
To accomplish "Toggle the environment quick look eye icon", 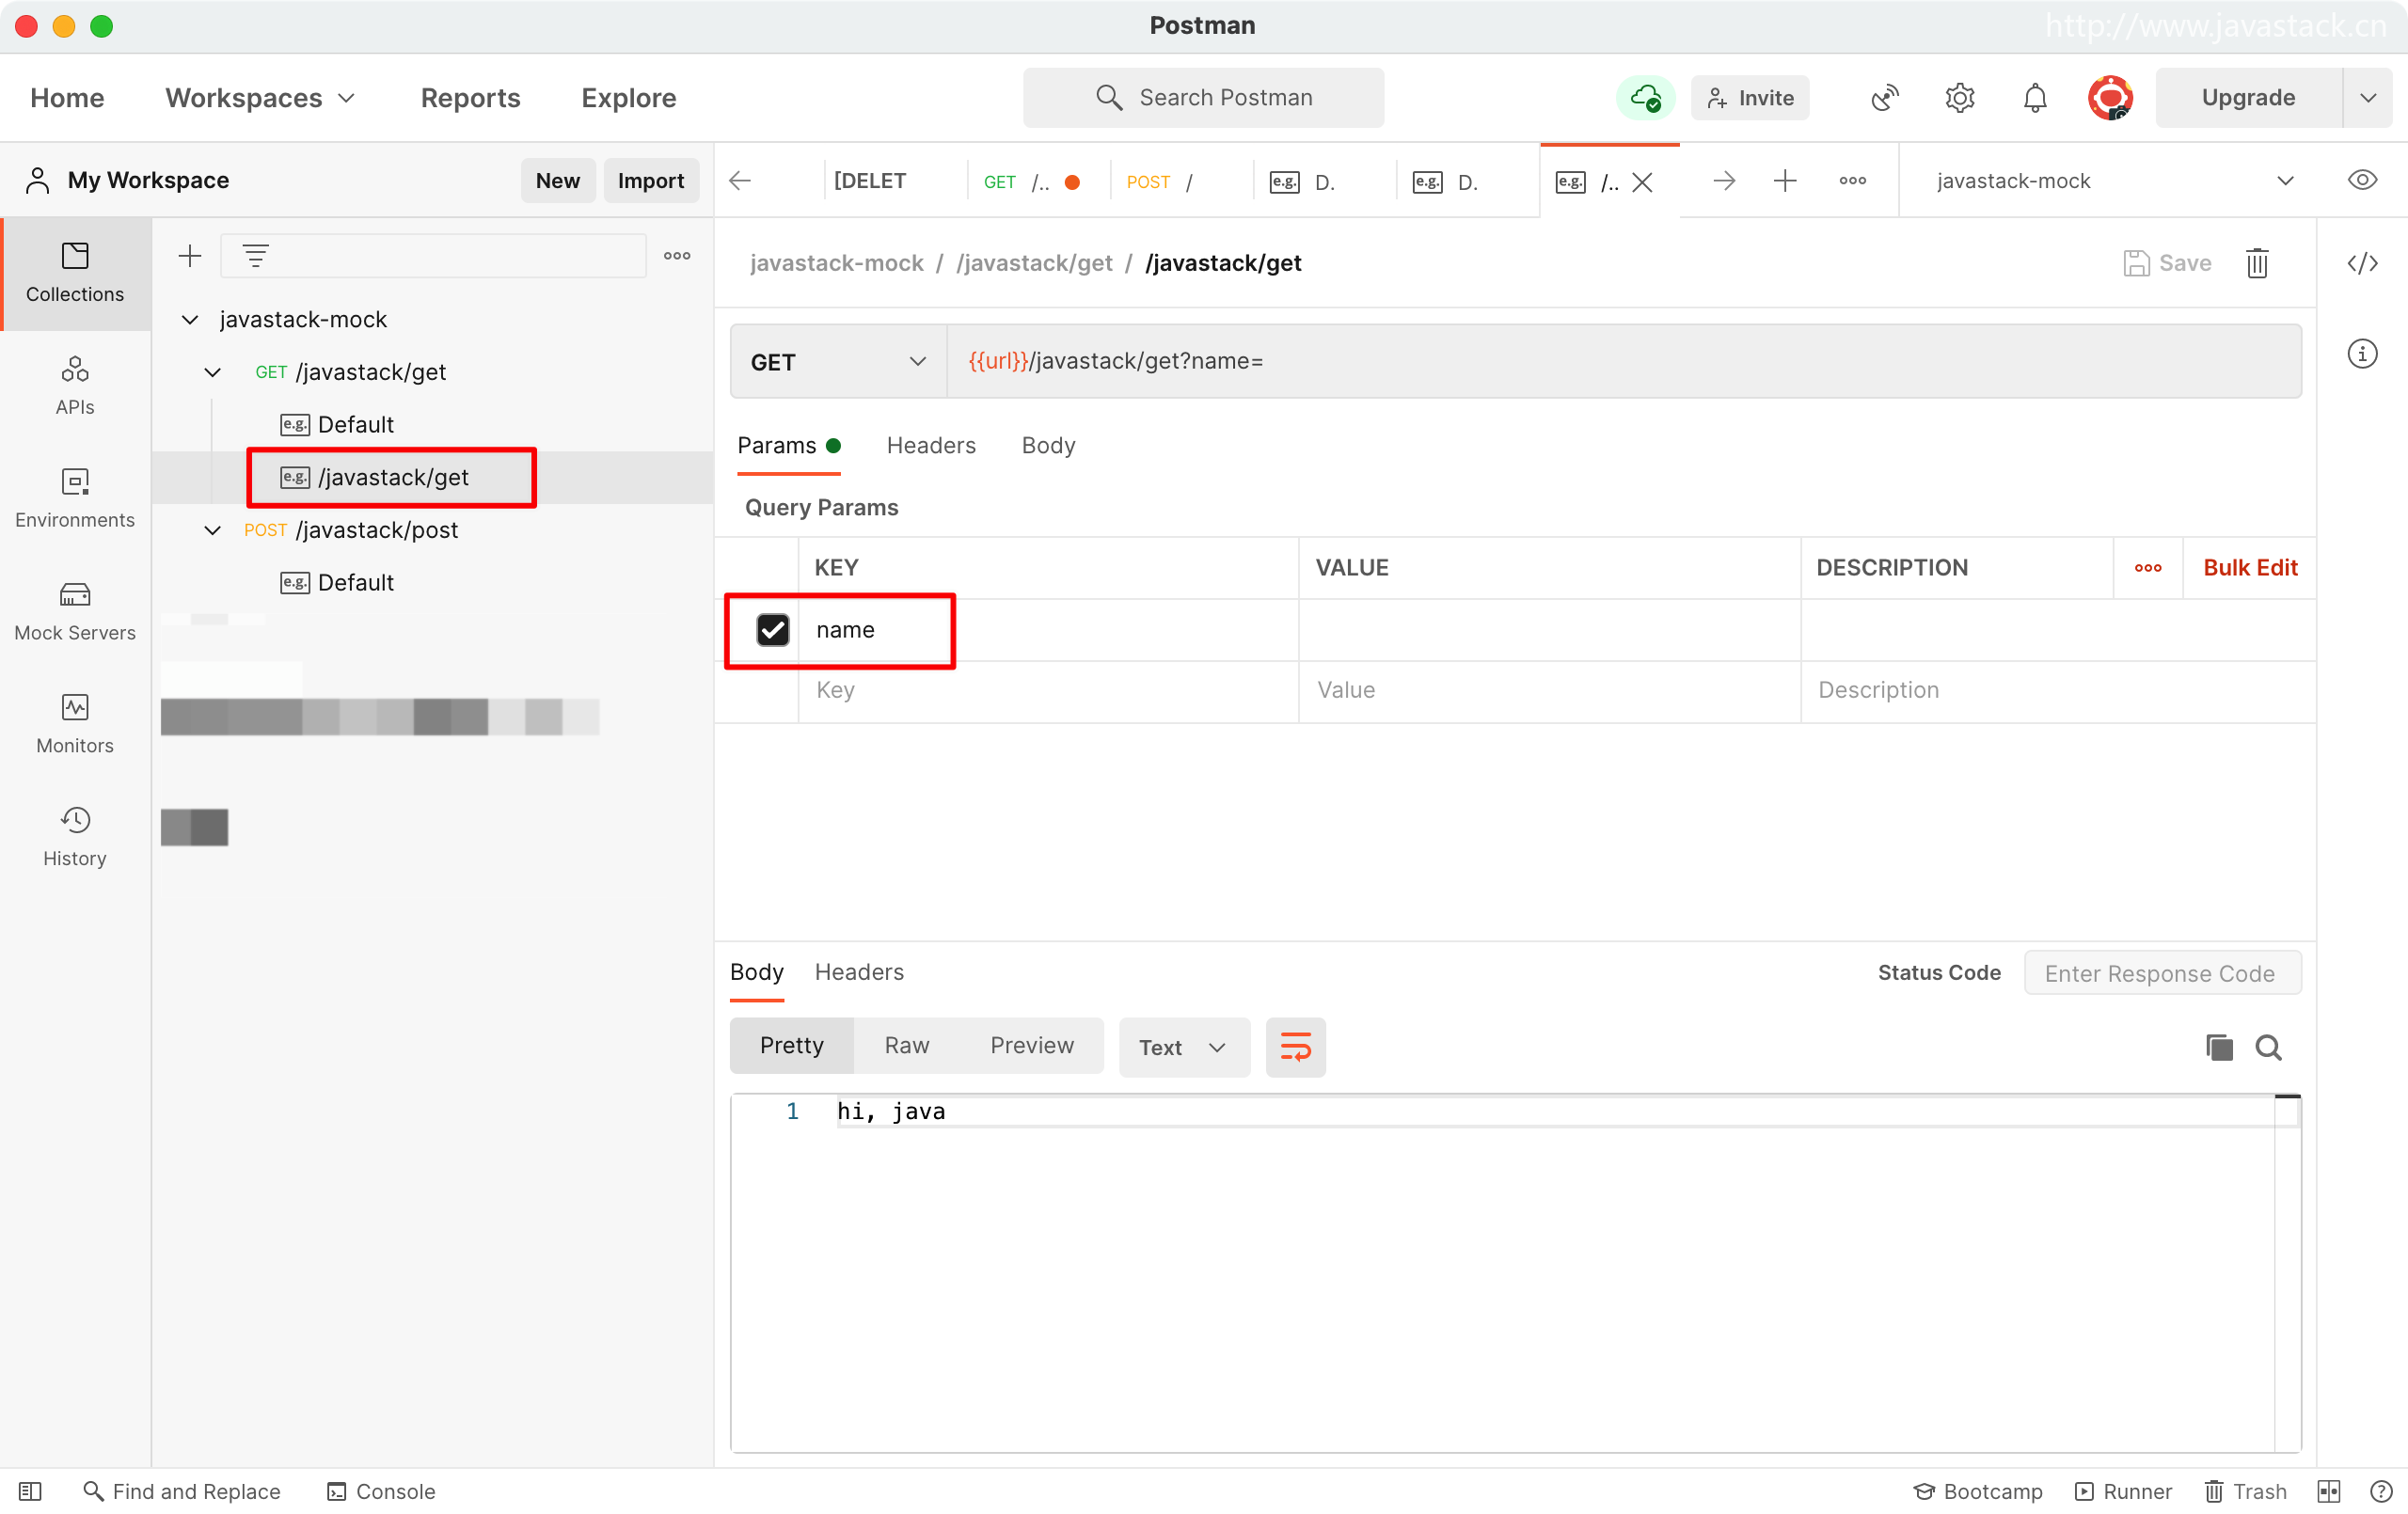I will (x=2362, y=181).
